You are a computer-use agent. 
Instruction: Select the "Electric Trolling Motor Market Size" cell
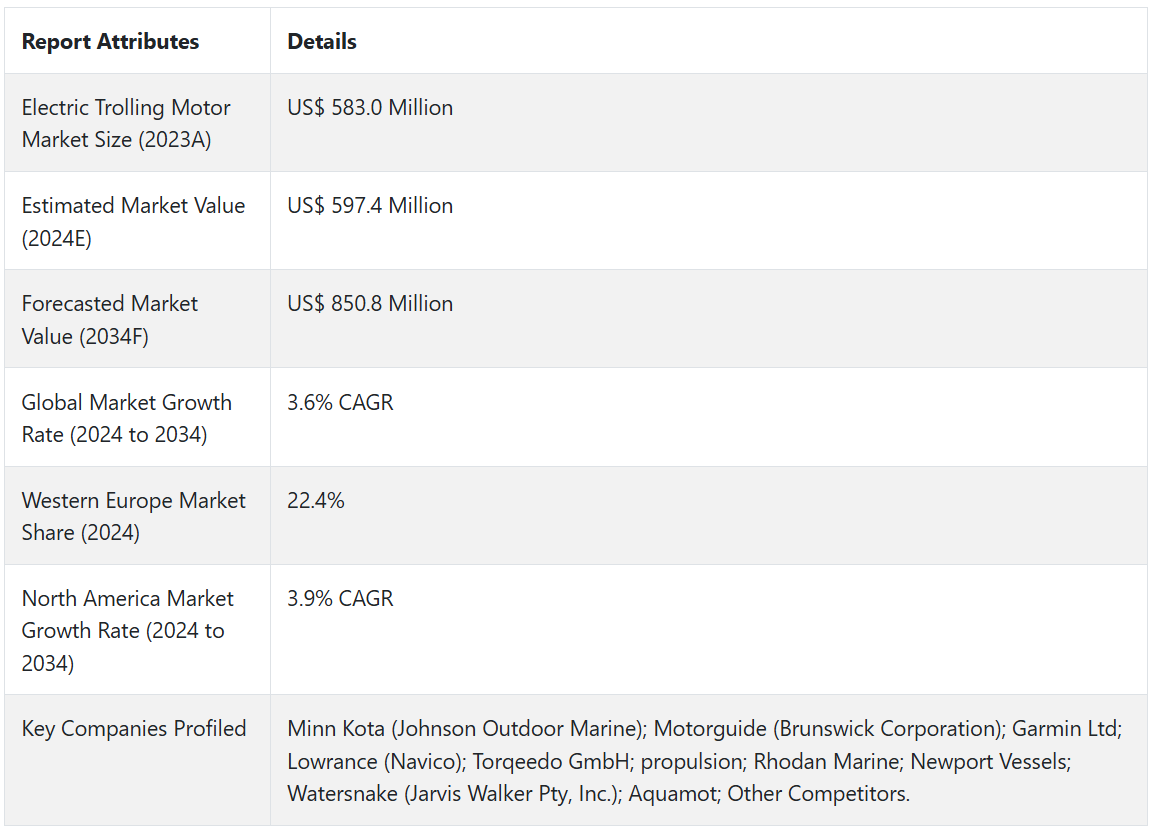pos(126,123)
